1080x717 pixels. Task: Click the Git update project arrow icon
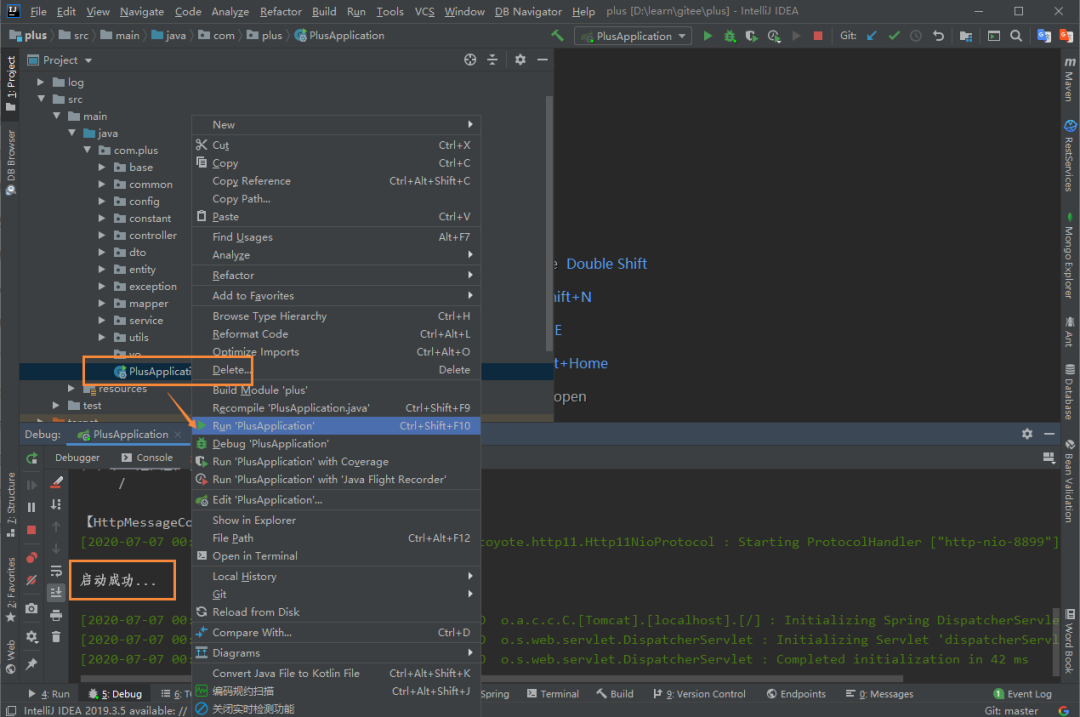click(x=872, y=36)
